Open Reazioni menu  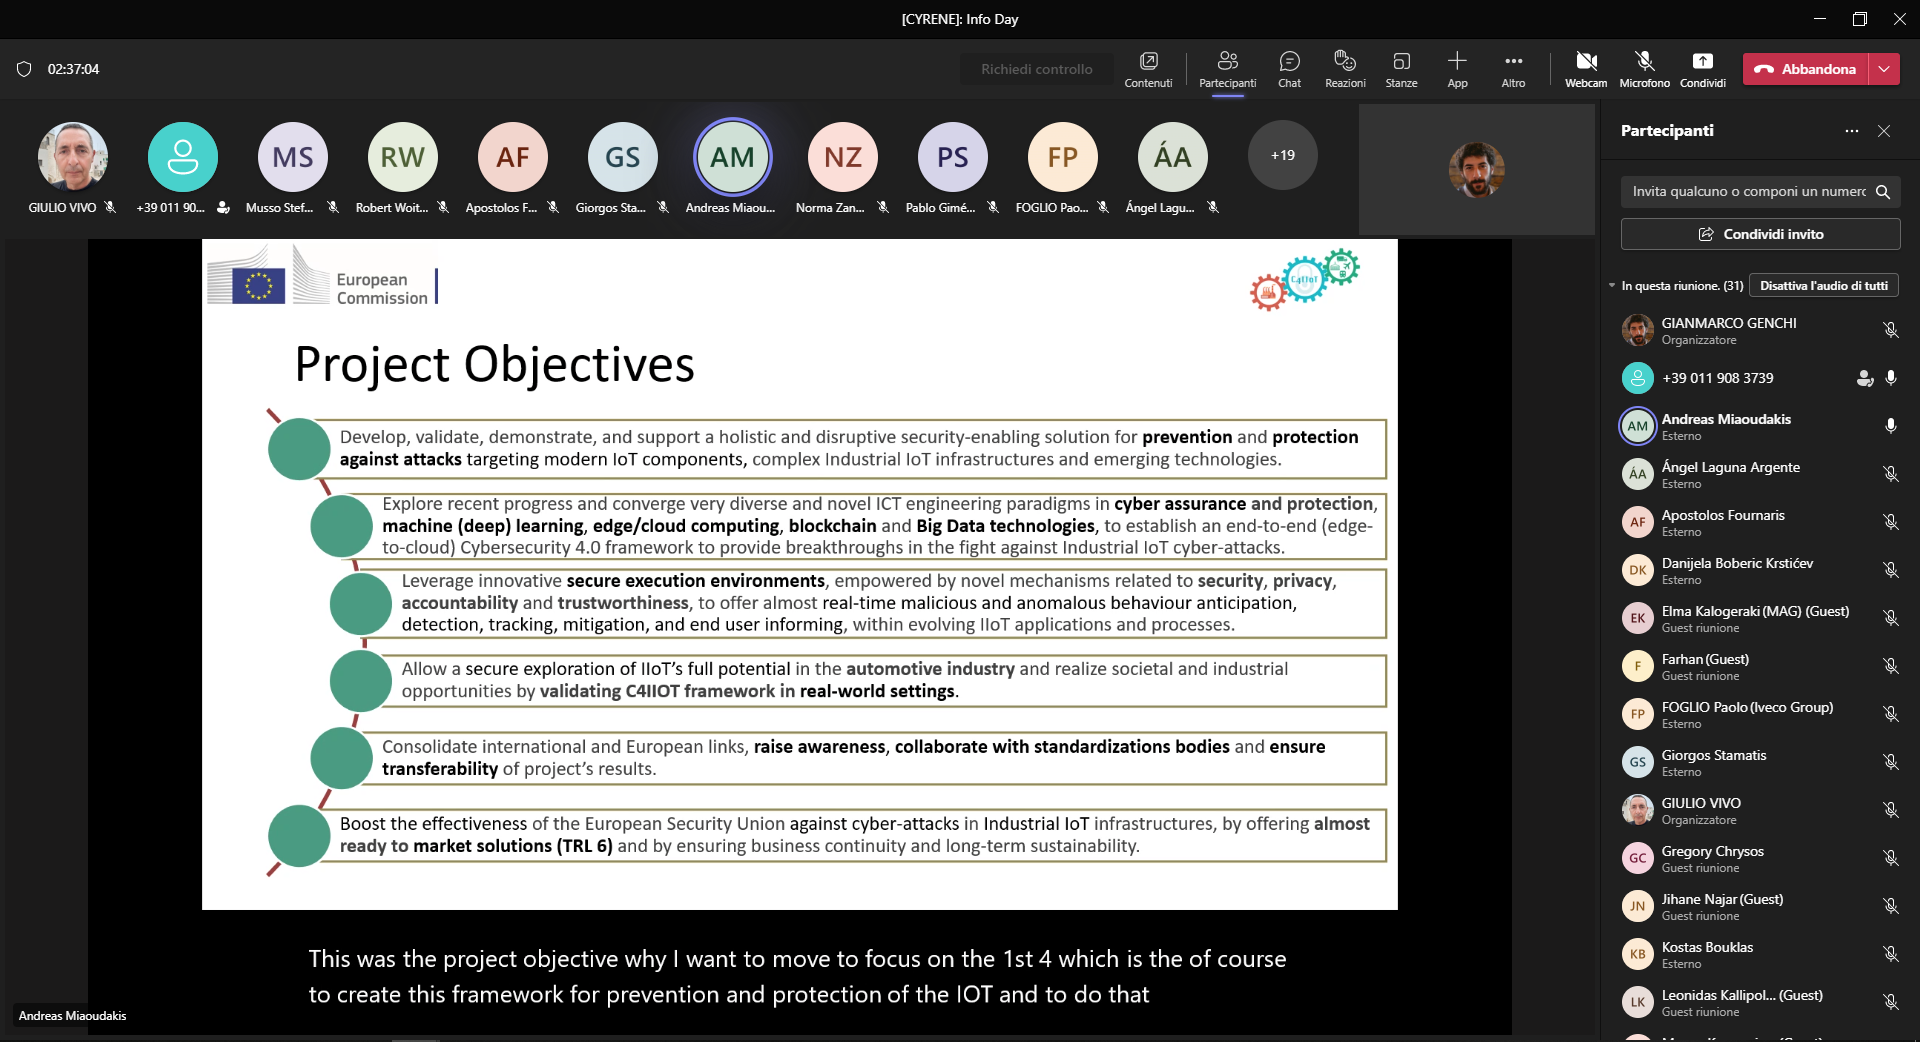[1345, 69]
